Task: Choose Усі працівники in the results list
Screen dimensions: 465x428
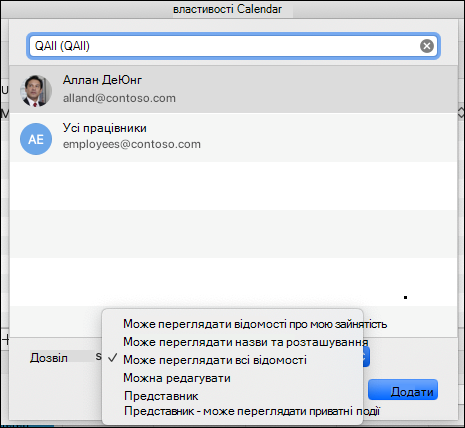Action: coord(233,137)
